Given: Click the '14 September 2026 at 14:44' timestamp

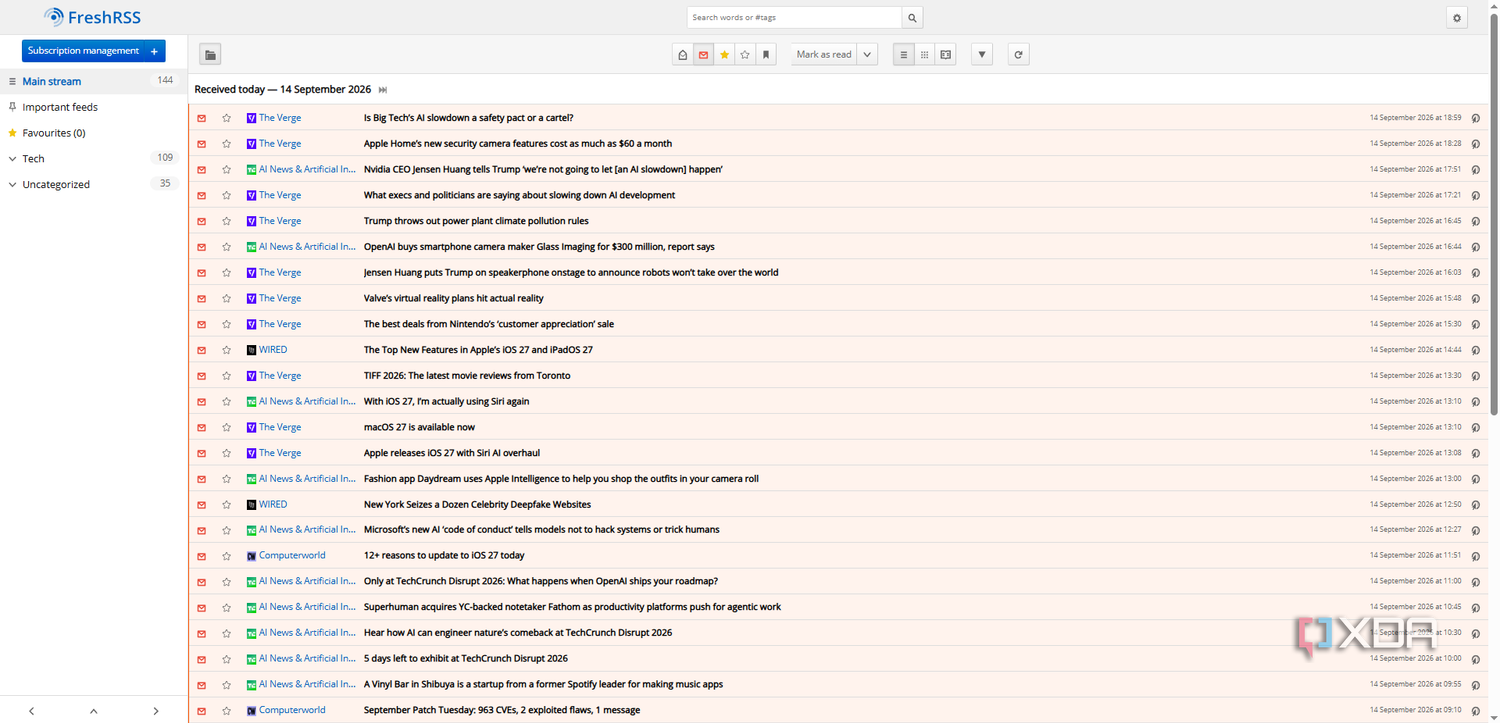Looking at the screenshot, I should (x=1415, y=350).
